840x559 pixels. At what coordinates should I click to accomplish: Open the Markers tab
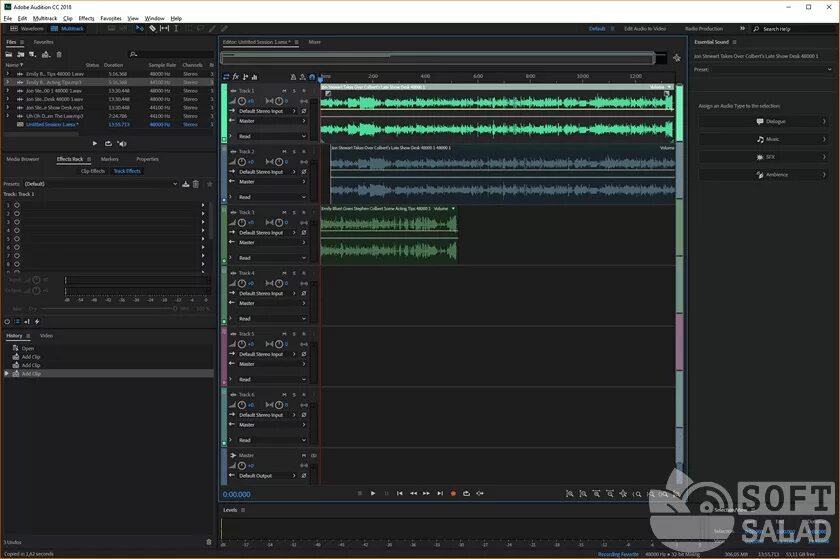pyautogui.click(x=110, y=159)
